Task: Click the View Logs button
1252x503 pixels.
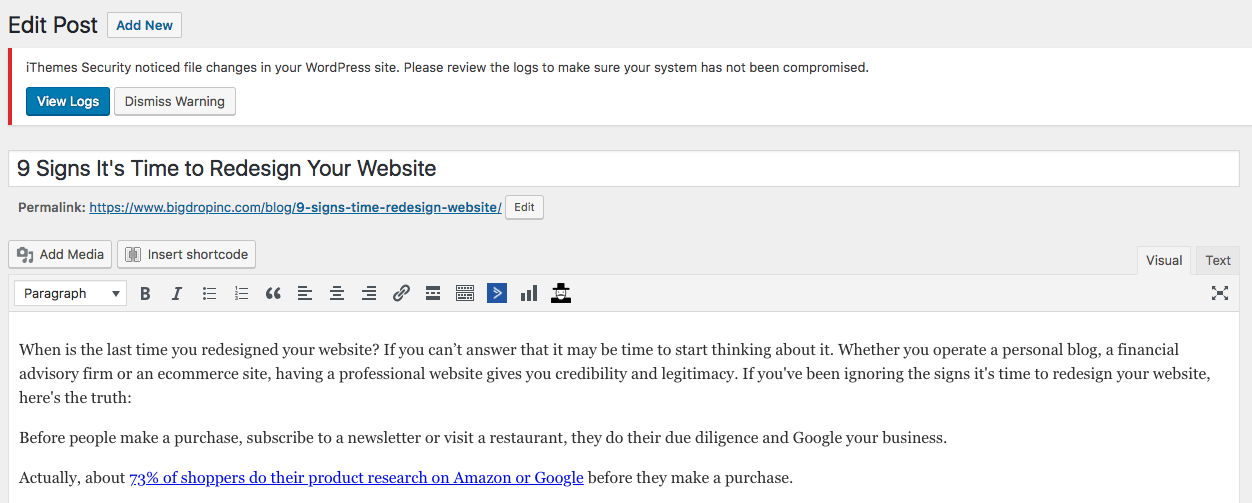Action: coord(68,101)
